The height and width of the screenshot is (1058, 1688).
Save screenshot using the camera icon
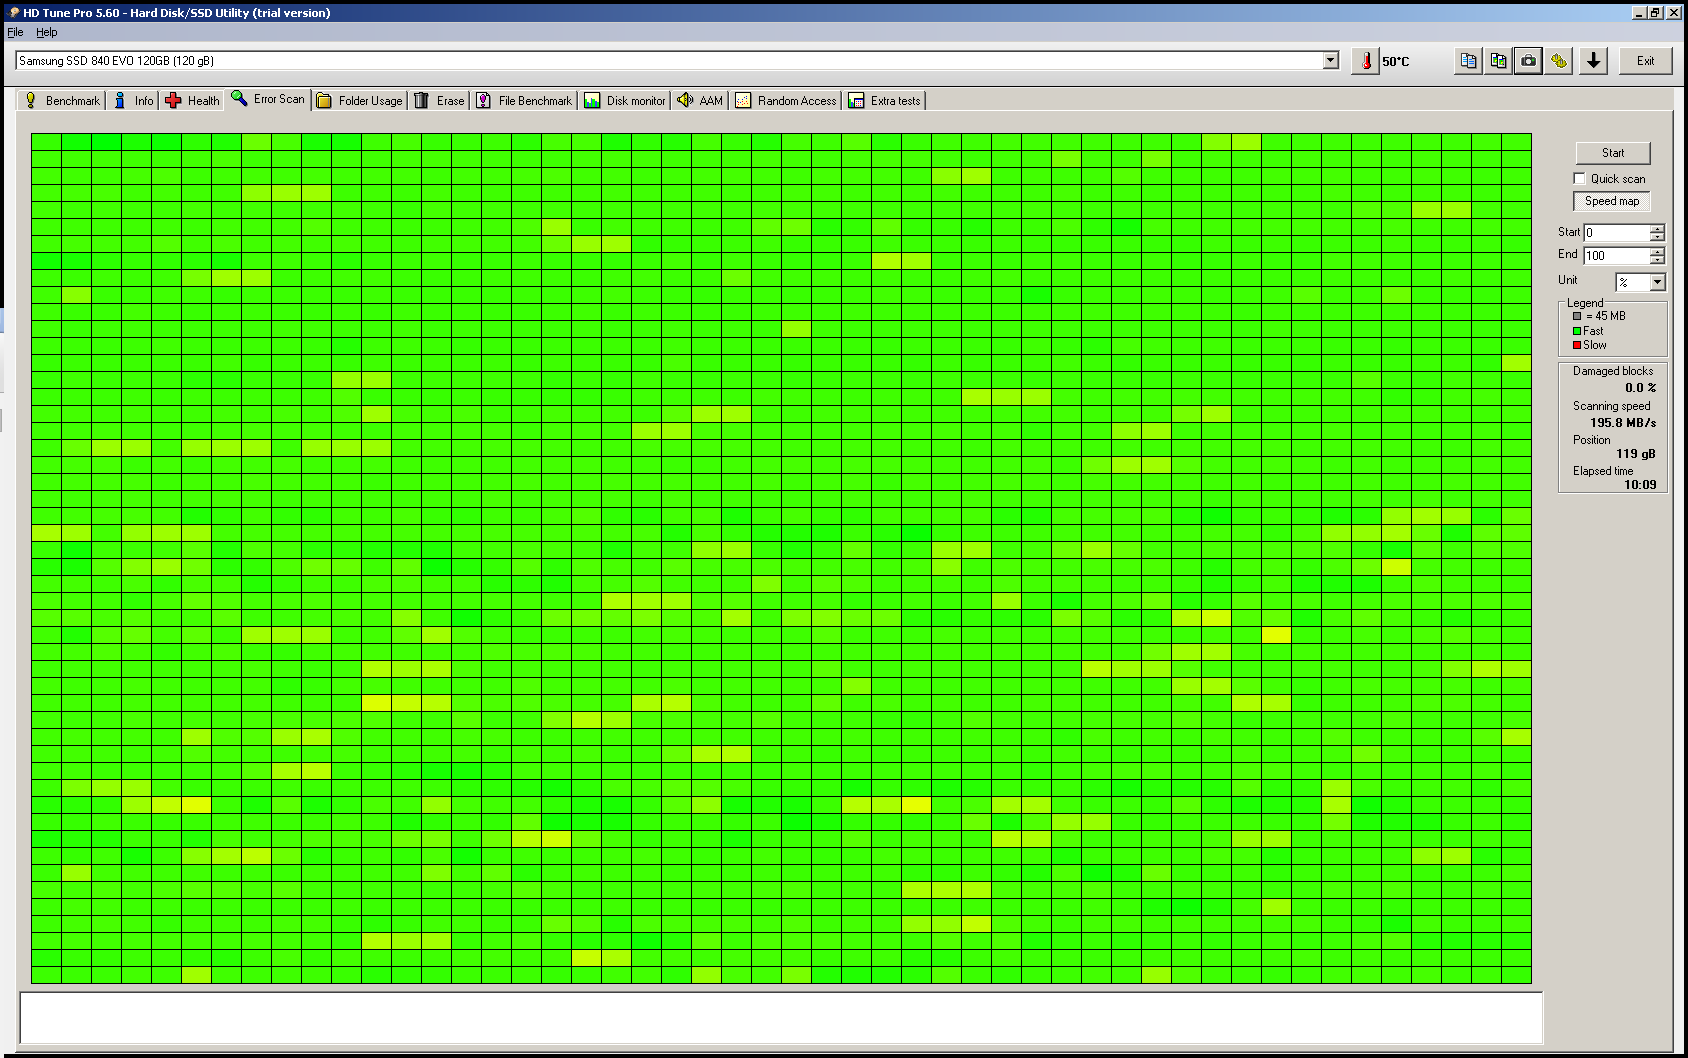click(x=1528, y=61)
